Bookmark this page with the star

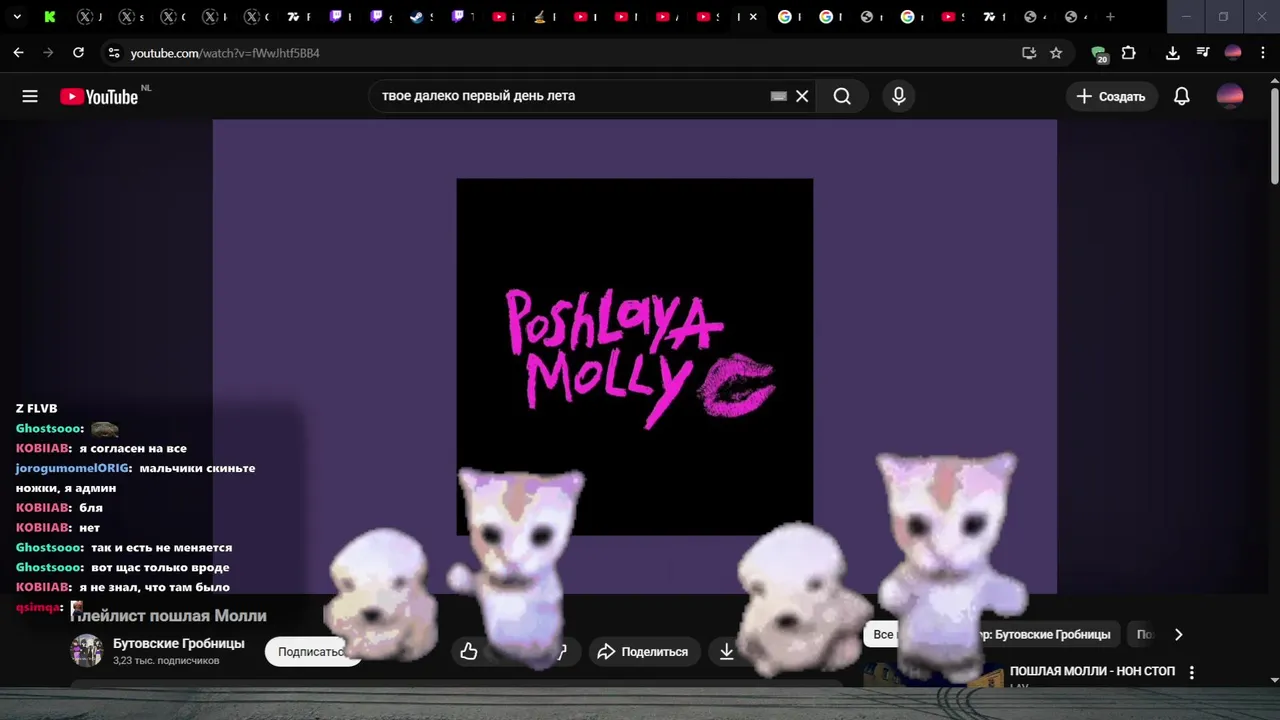tap(1056, 53)
